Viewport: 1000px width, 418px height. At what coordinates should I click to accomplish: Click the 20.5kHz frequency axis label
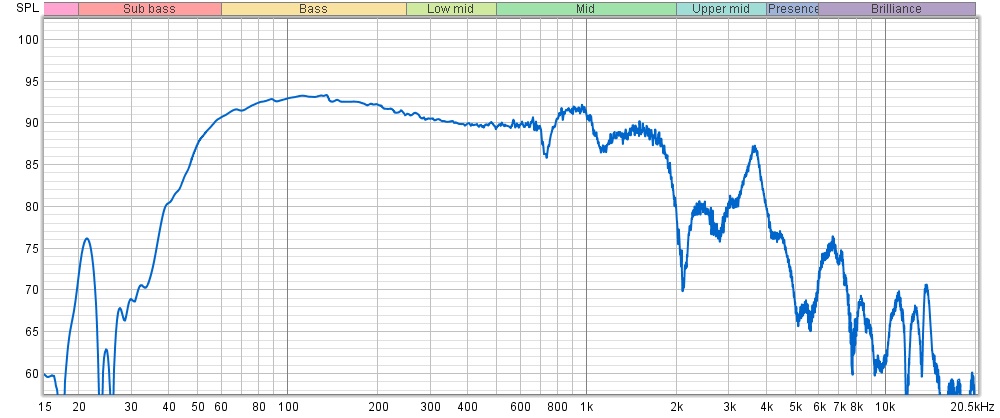pyautogui.click(x=973, y=407)
